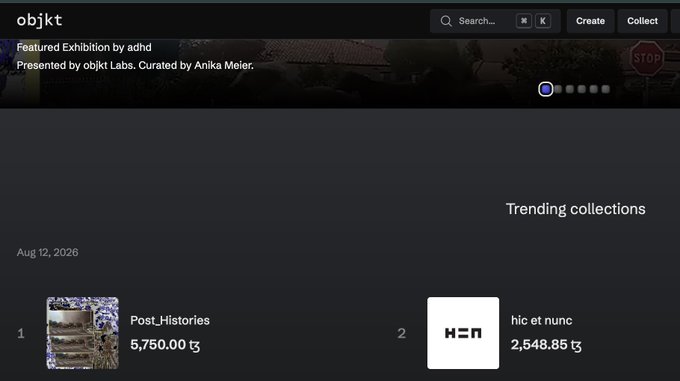Click rank number 1 beside Post_Histories
680x381 pixels.
(x=21, y=333)
